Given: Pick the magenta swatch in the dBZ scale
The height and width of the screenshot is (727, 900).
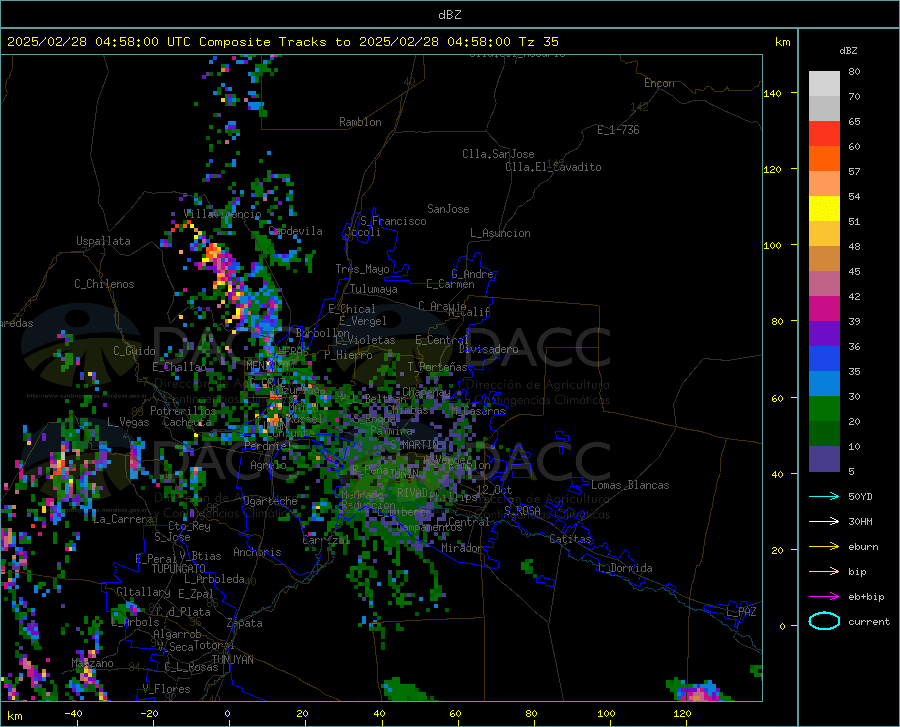Looking at the screenshot, I should point(824,309).
